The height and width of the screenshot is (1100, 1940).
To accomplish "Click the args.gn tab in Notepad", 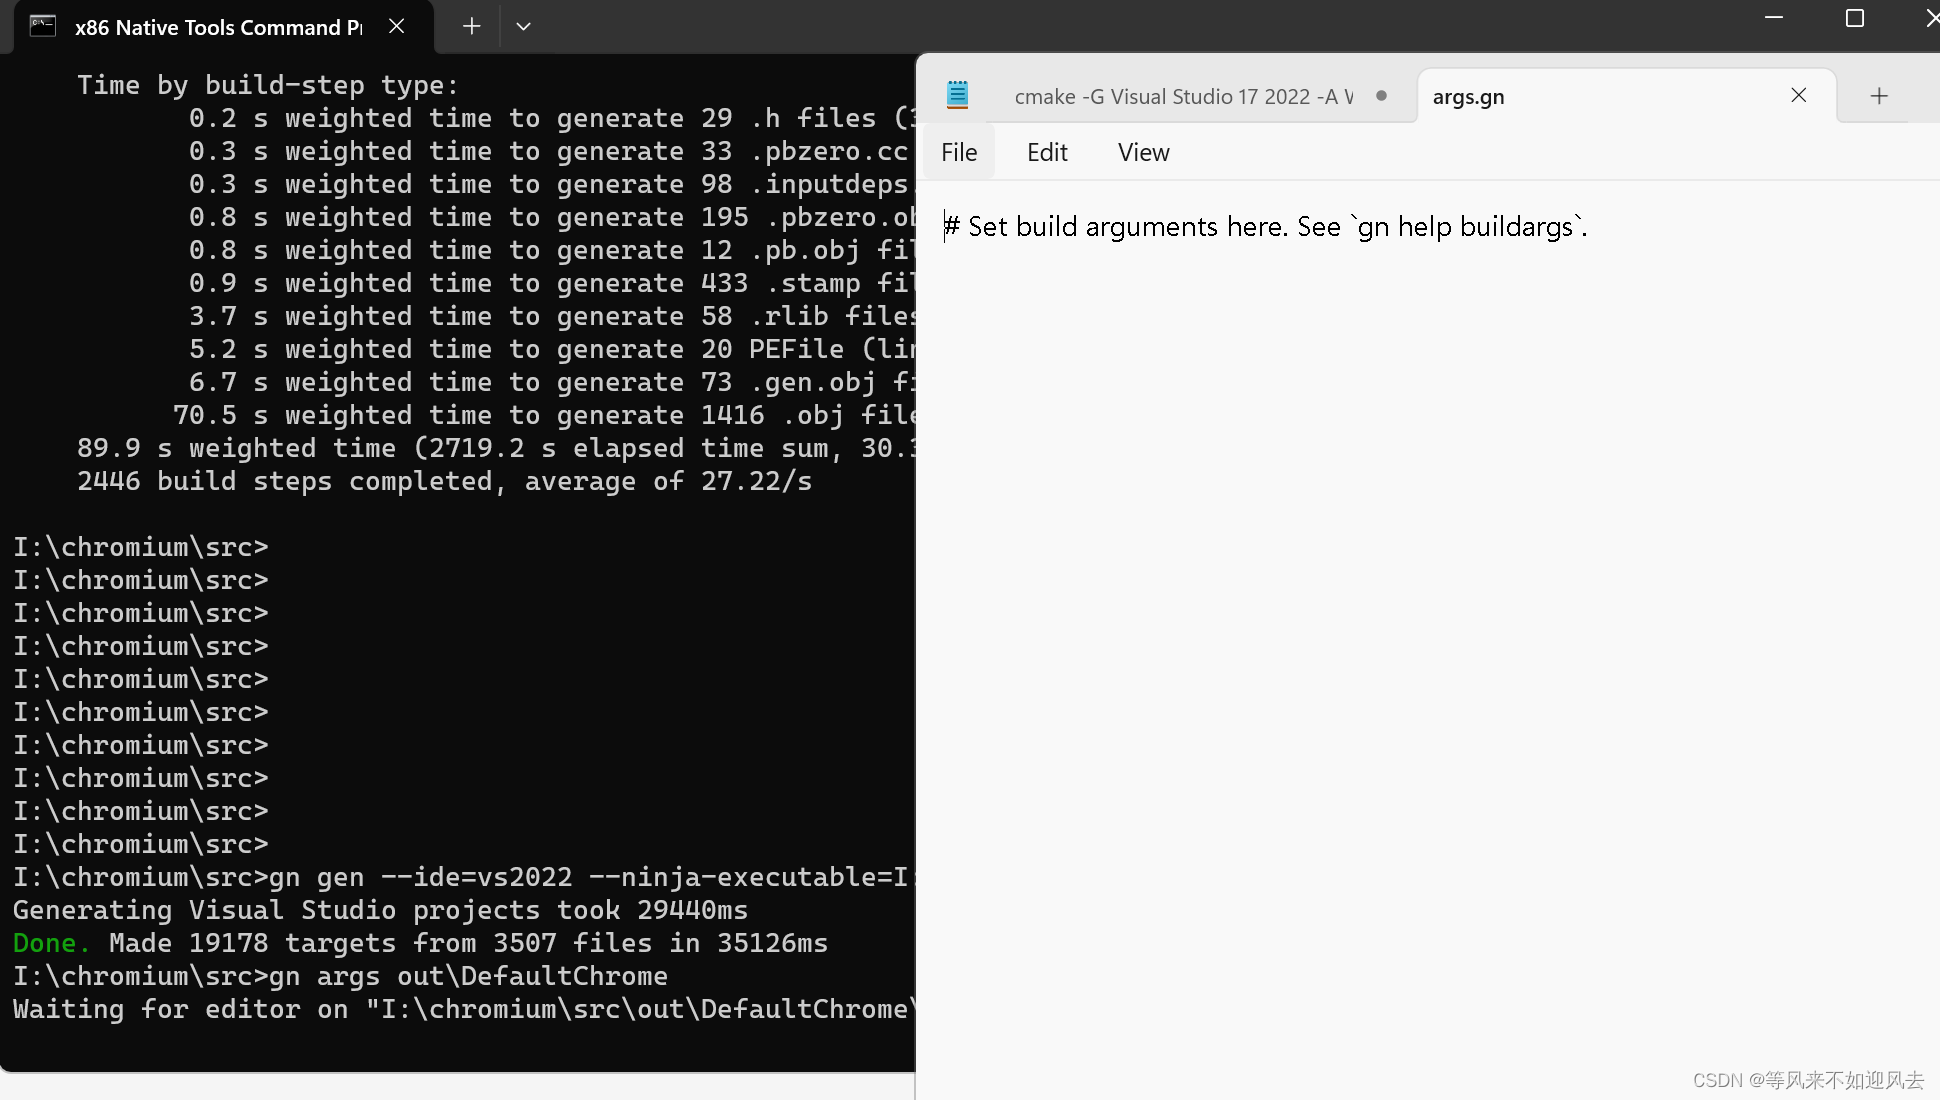I will click(x=1466, y=95).
